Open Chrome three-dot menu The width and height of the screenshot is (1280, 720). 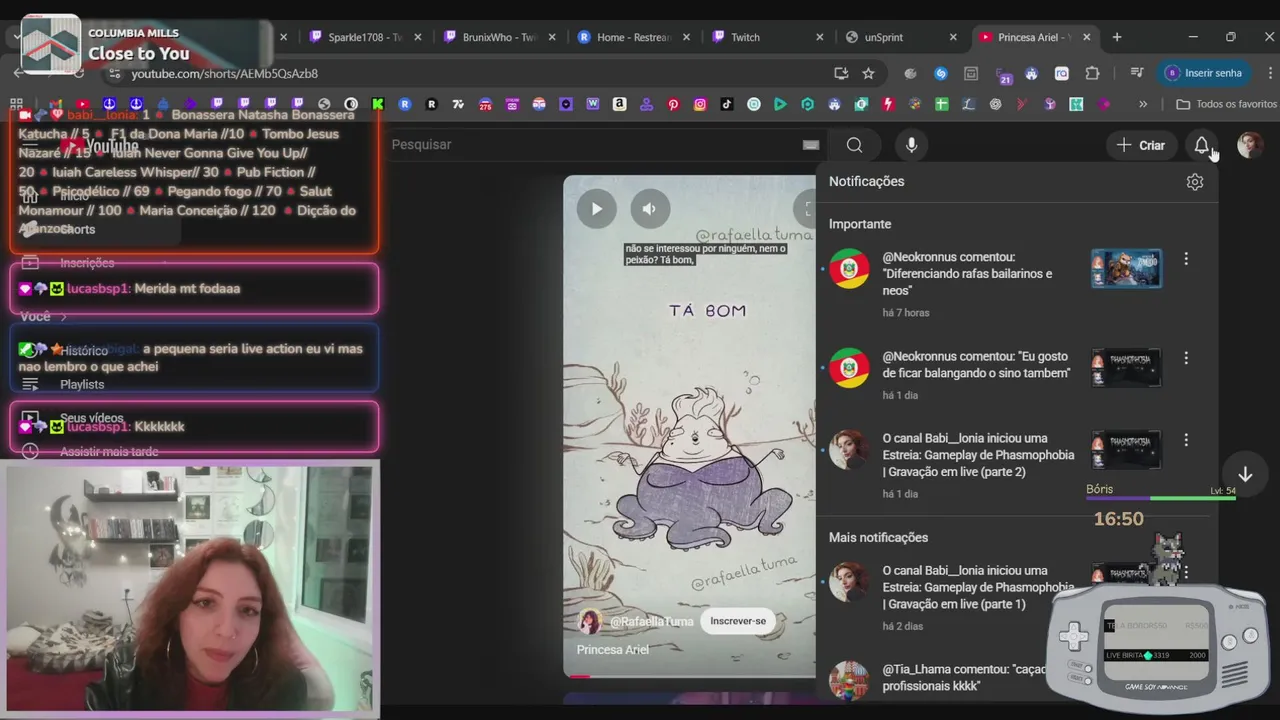(1270, 73)
